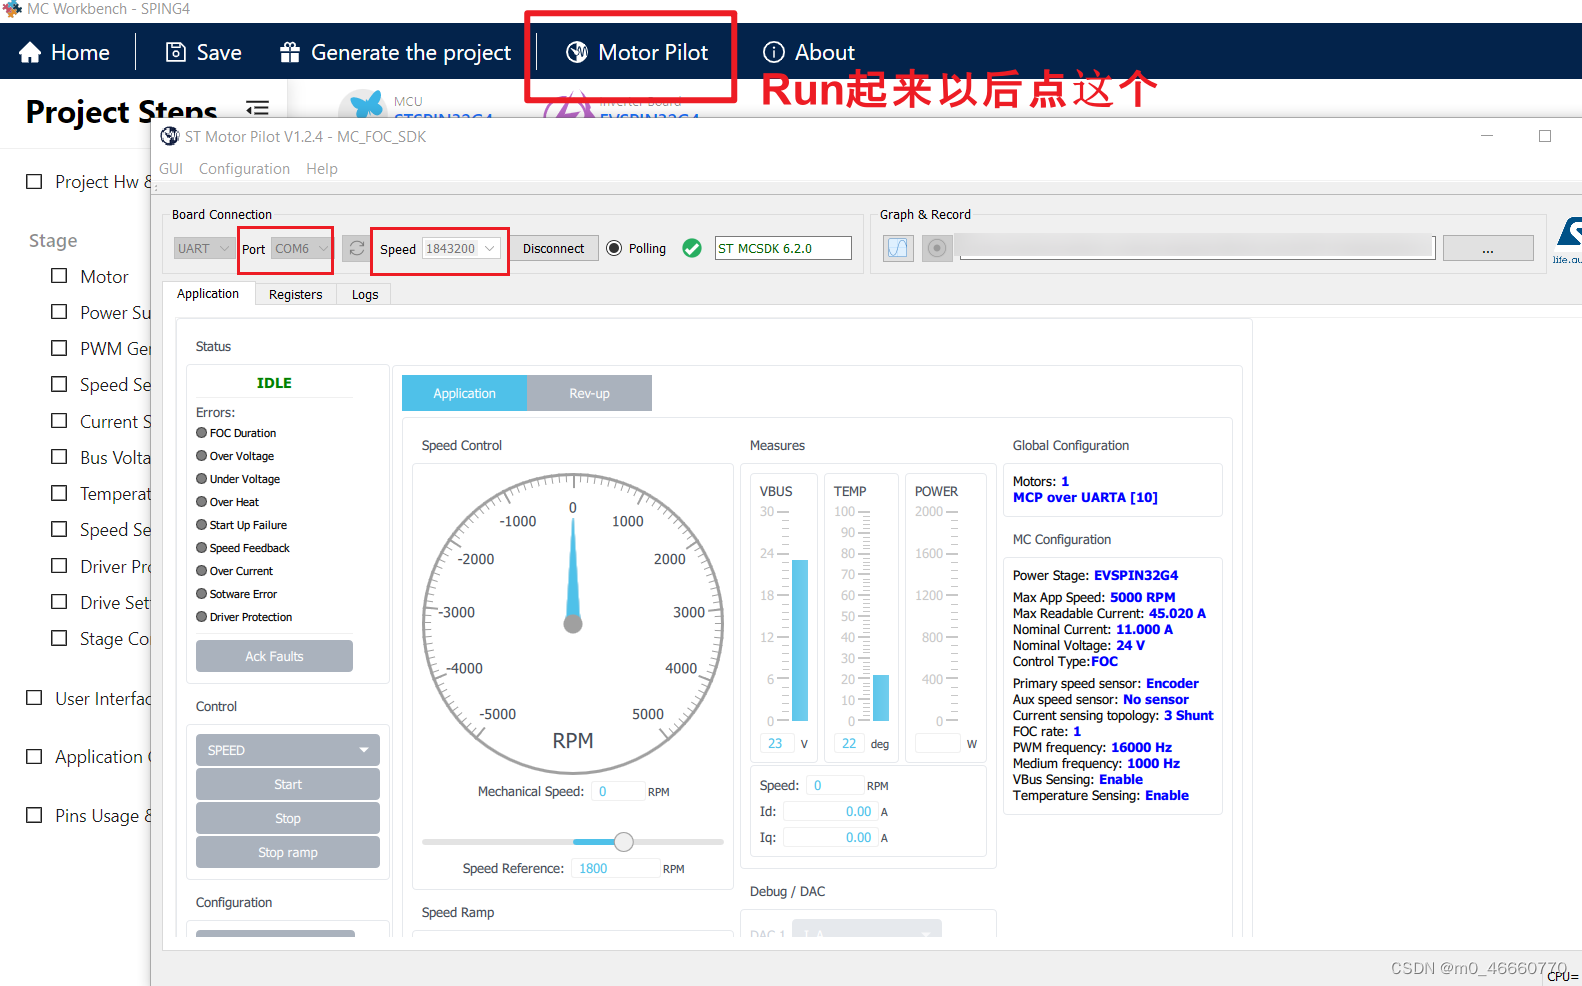Switch to the Rev-up tab
This screenshot has width=1582, height=986.
589,393
